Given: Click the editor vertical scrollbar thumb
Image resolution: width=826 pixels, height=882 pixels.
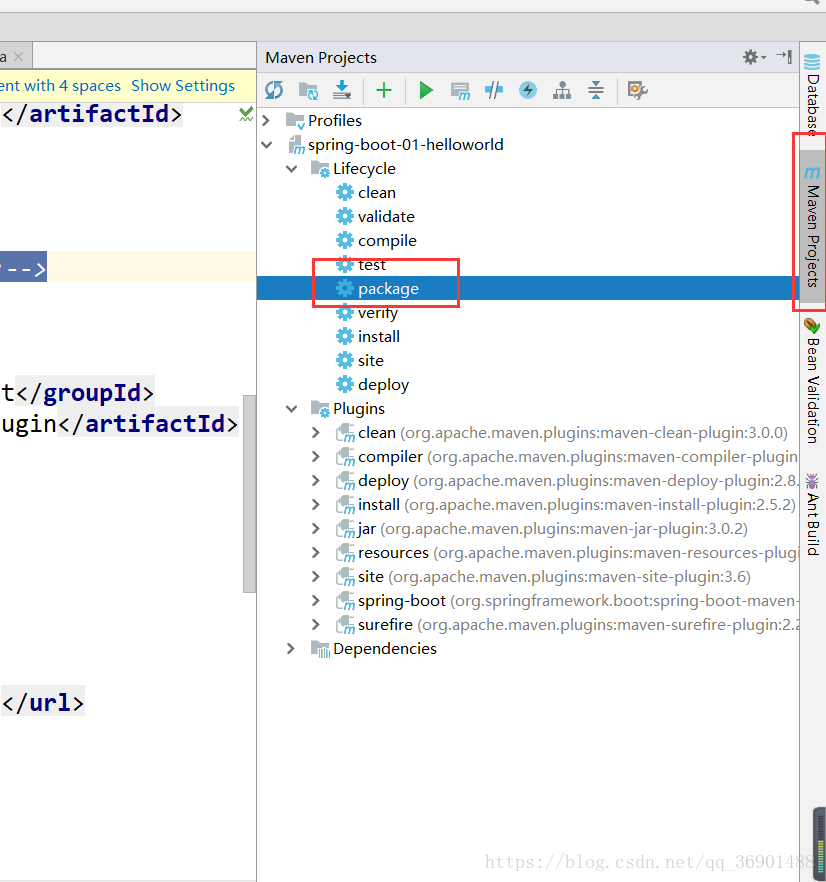Looking at the screenshot, I should point(249,494).
